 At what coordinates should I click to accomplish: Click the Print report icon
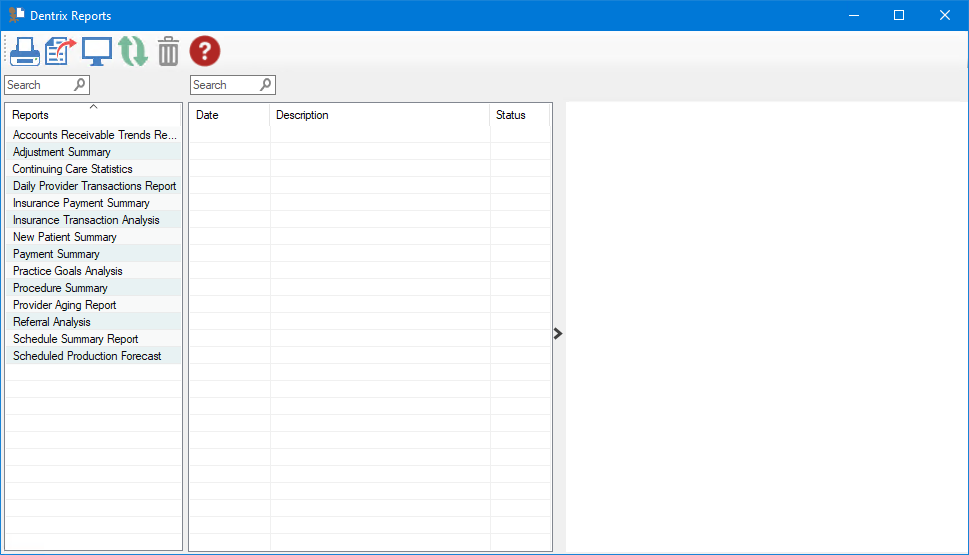pos(25,51)
